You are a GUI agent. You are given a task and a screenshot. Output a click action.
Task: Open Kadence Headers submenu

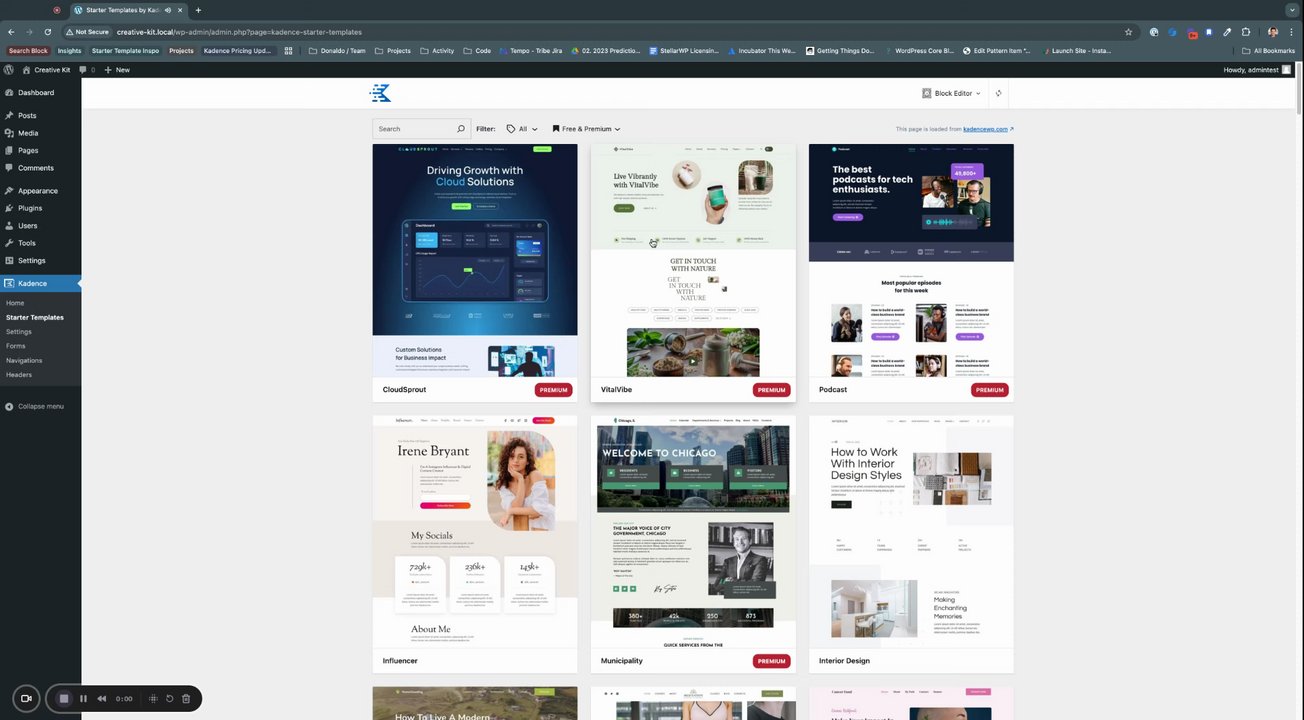coord(19,374)
